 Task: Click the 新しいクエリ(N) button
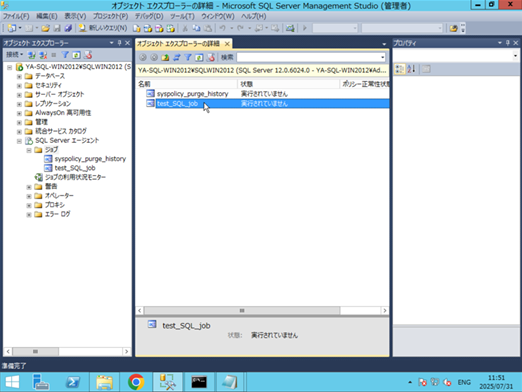(x=103, y=28)
